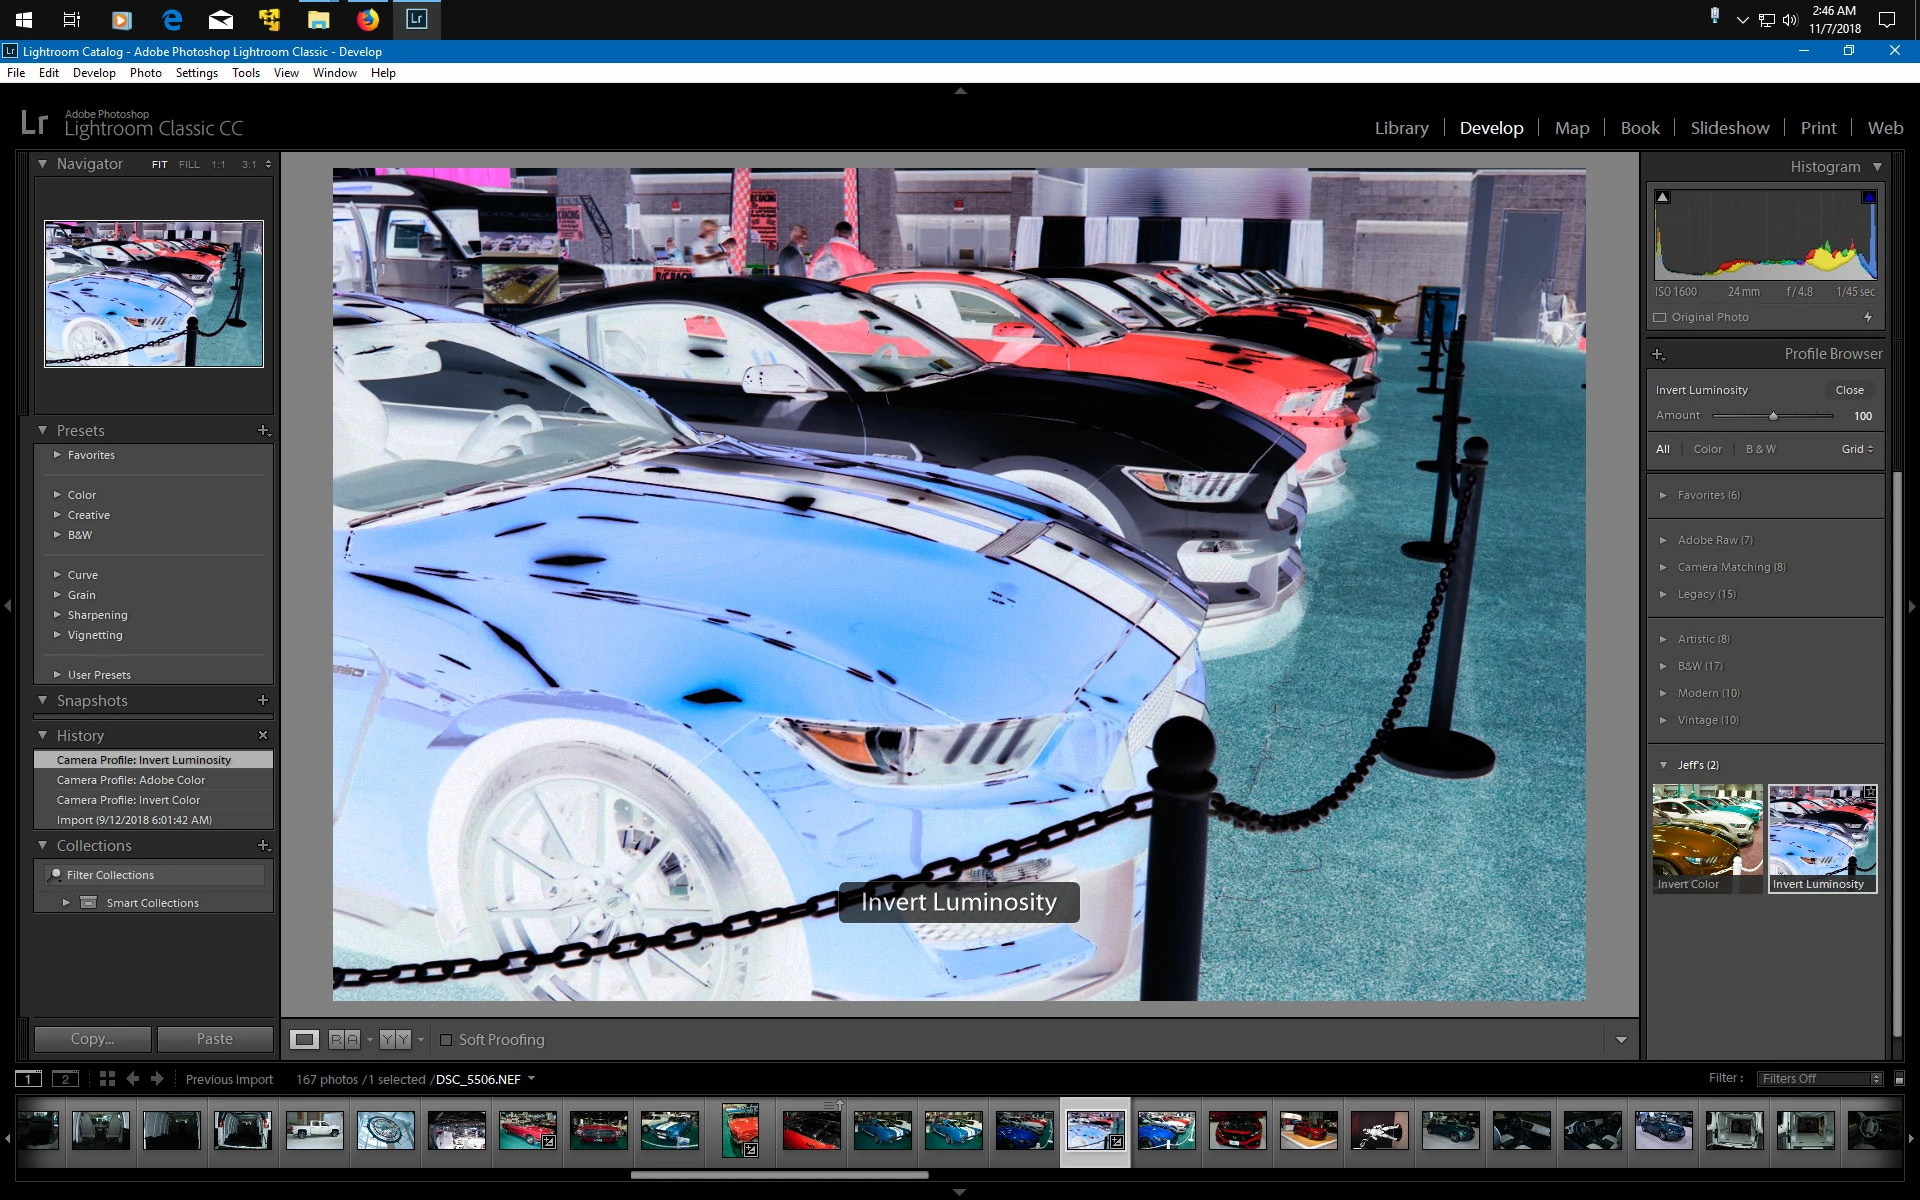Toggle the filter switch beside Filters Off
This screenshot has height=1200, width=1920.
click(x=1899, y=1078)
